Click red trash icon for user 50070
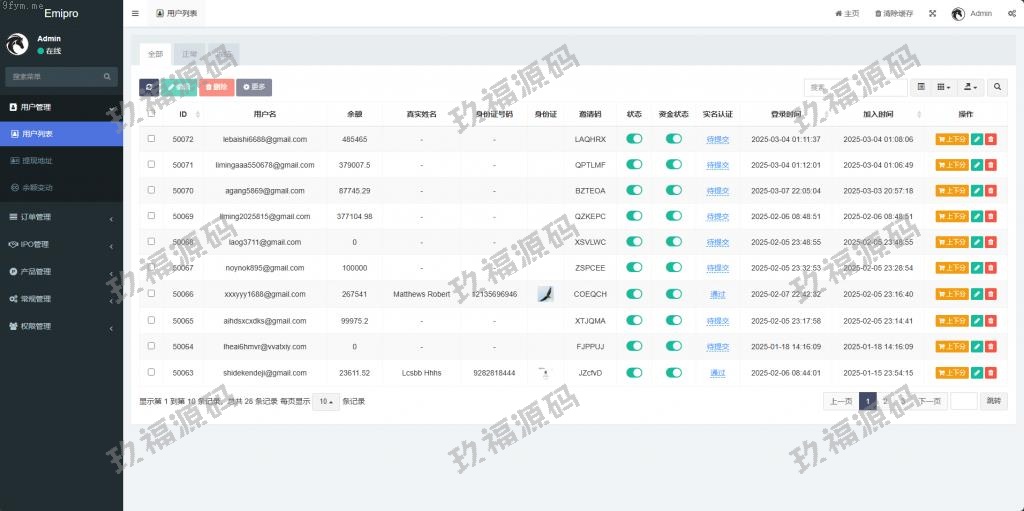The height and width of the screenshot is (511, 1024). click(990, 191)
